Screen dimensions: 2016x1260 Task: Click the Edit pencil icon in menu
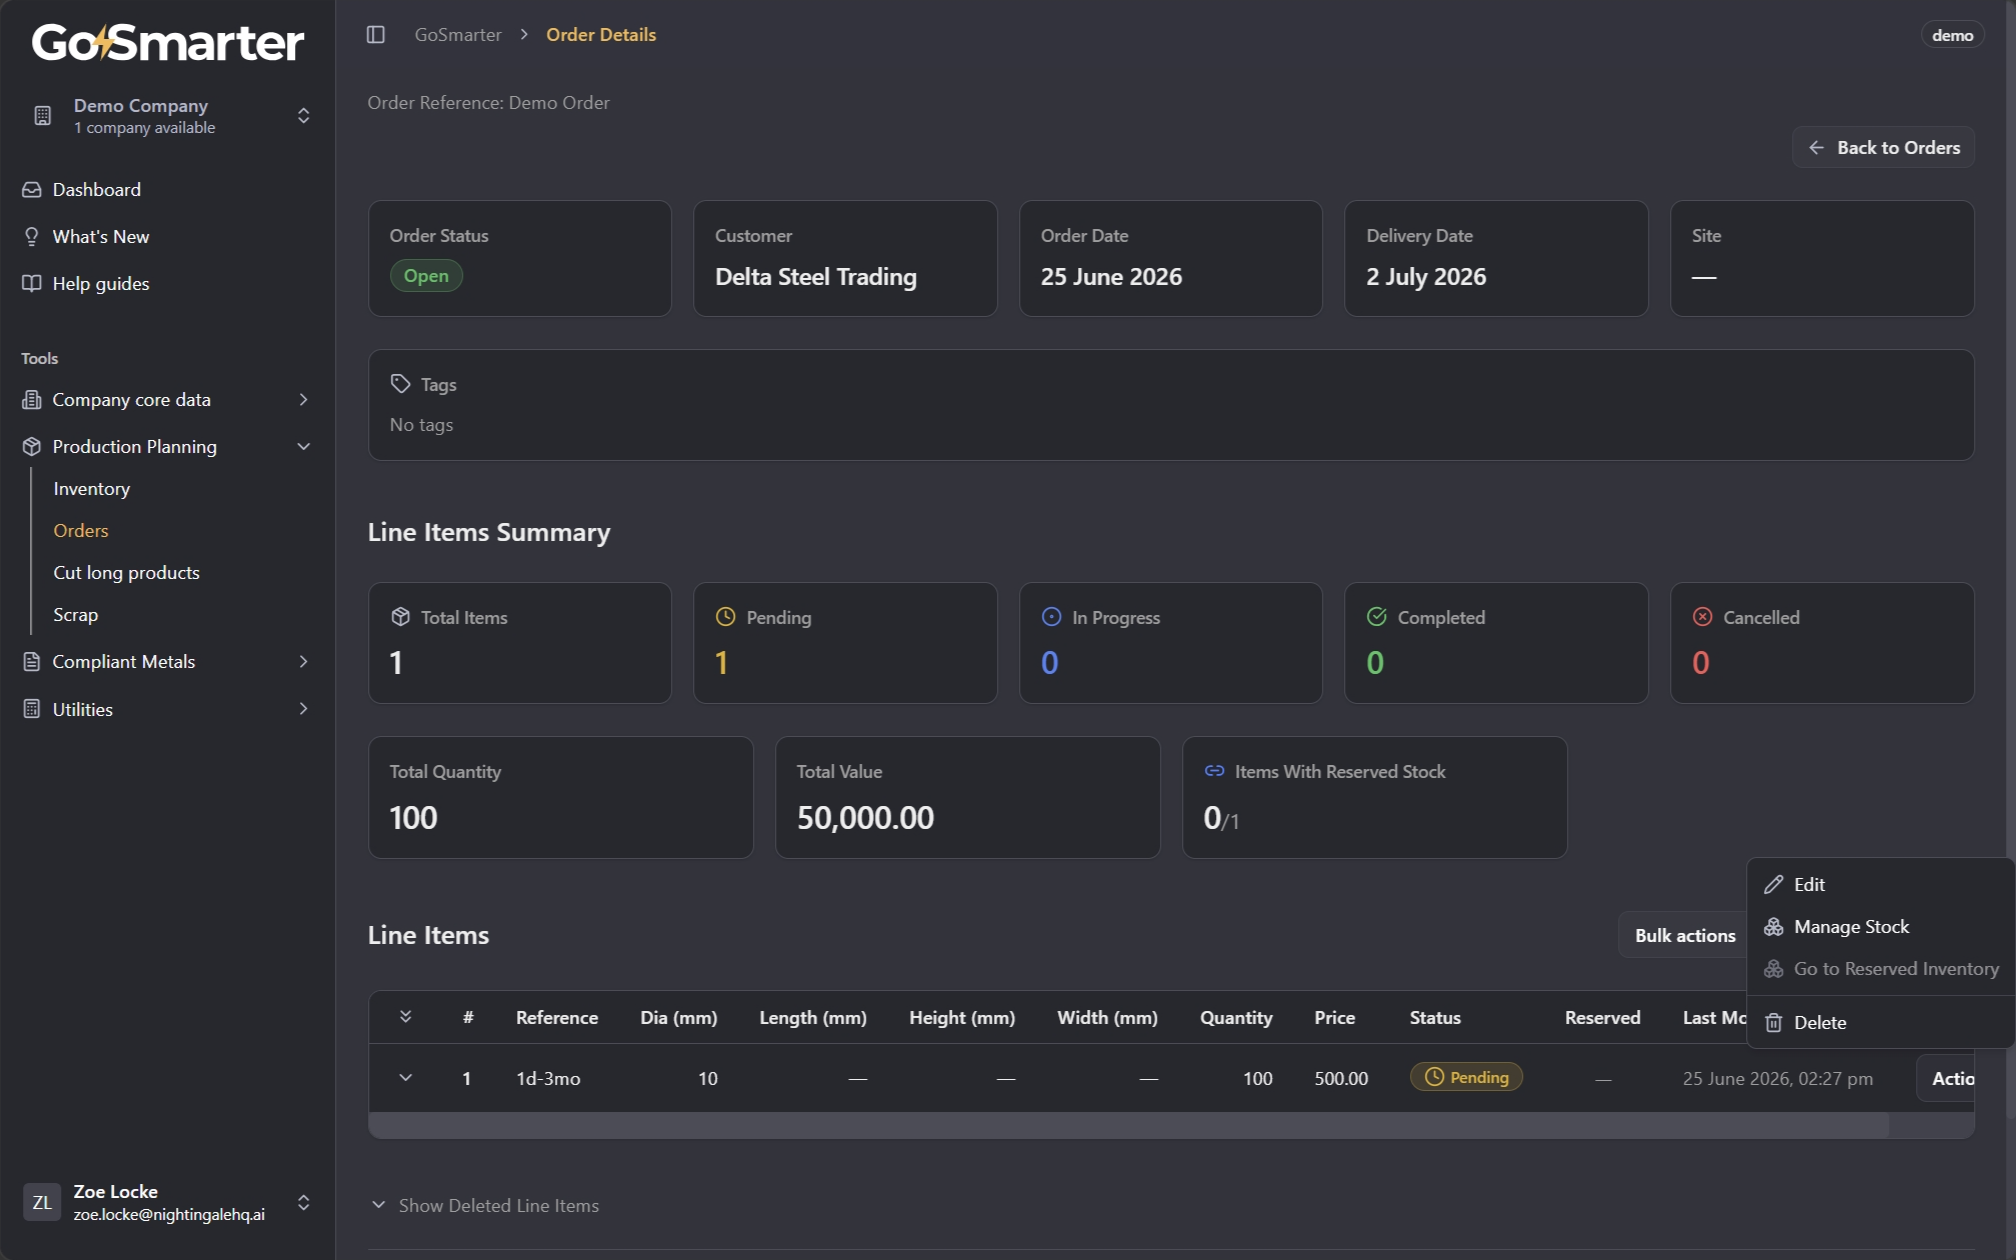[x=1773, y=885]
